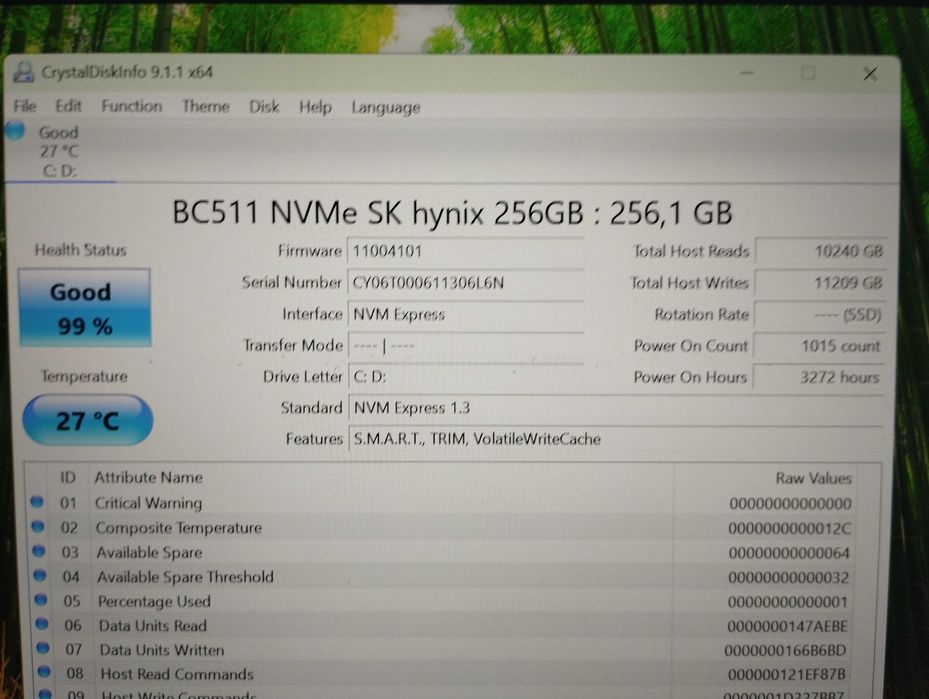Viewport: 929px width, 699px height.
Task: Click the Raw Values column header
Action: coord(813,478)
